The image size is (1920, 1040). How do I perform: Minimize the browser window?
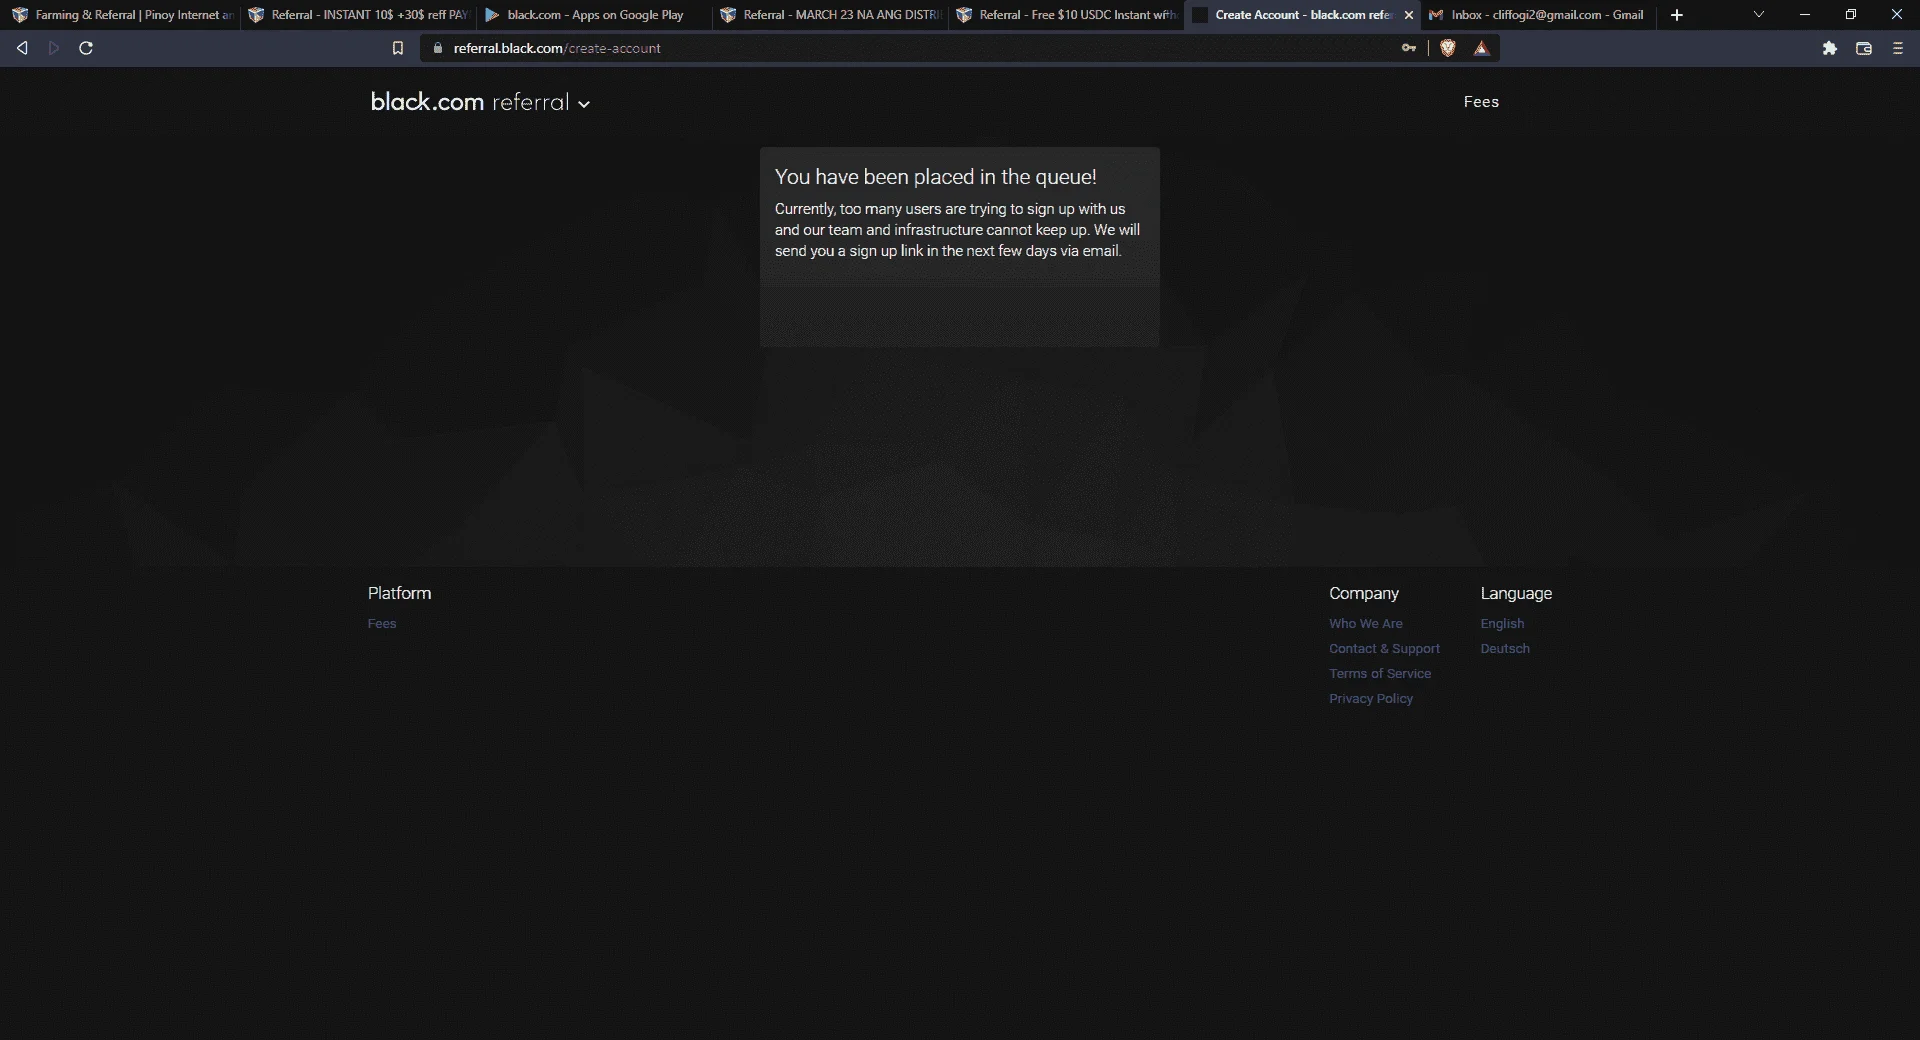click(x=1805, y=15)
